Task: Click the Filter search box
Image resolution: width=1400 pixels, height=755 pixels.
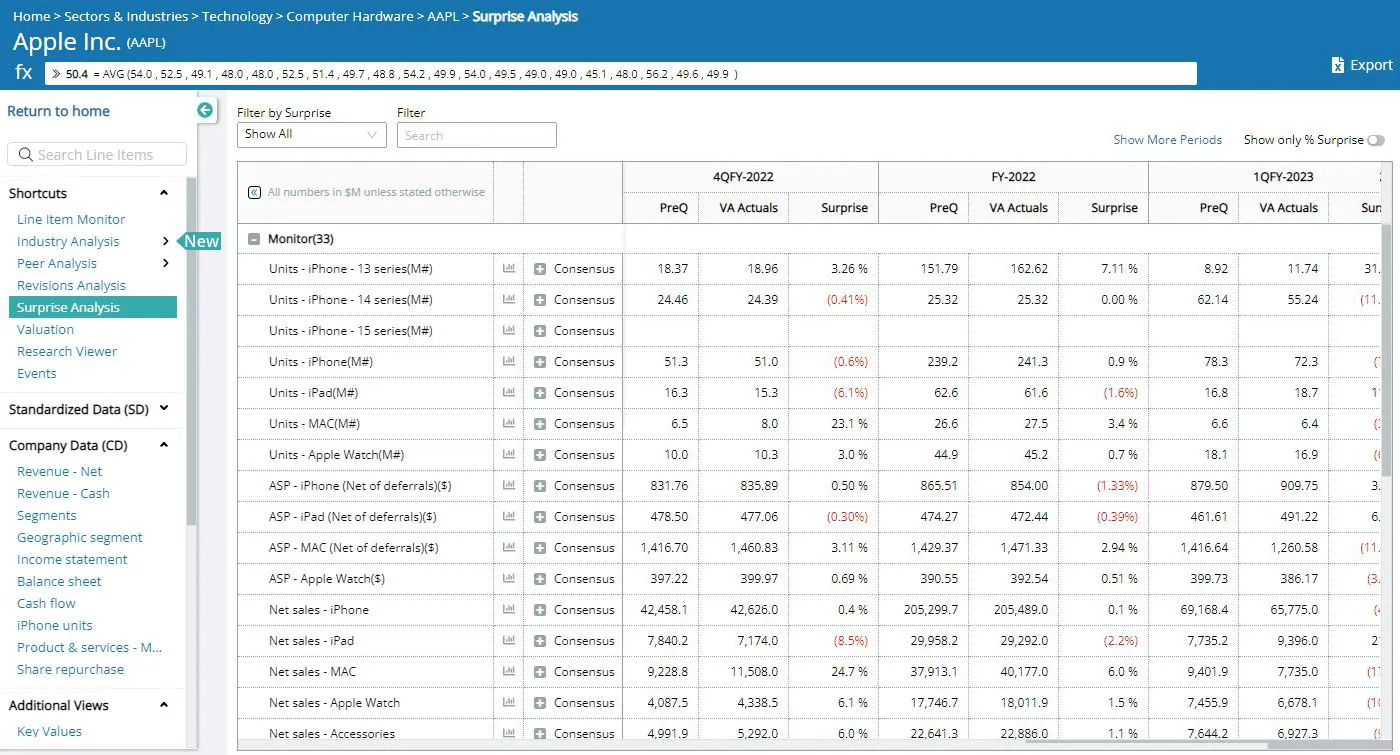Action: pyautogui.click(x=477, y=135)
